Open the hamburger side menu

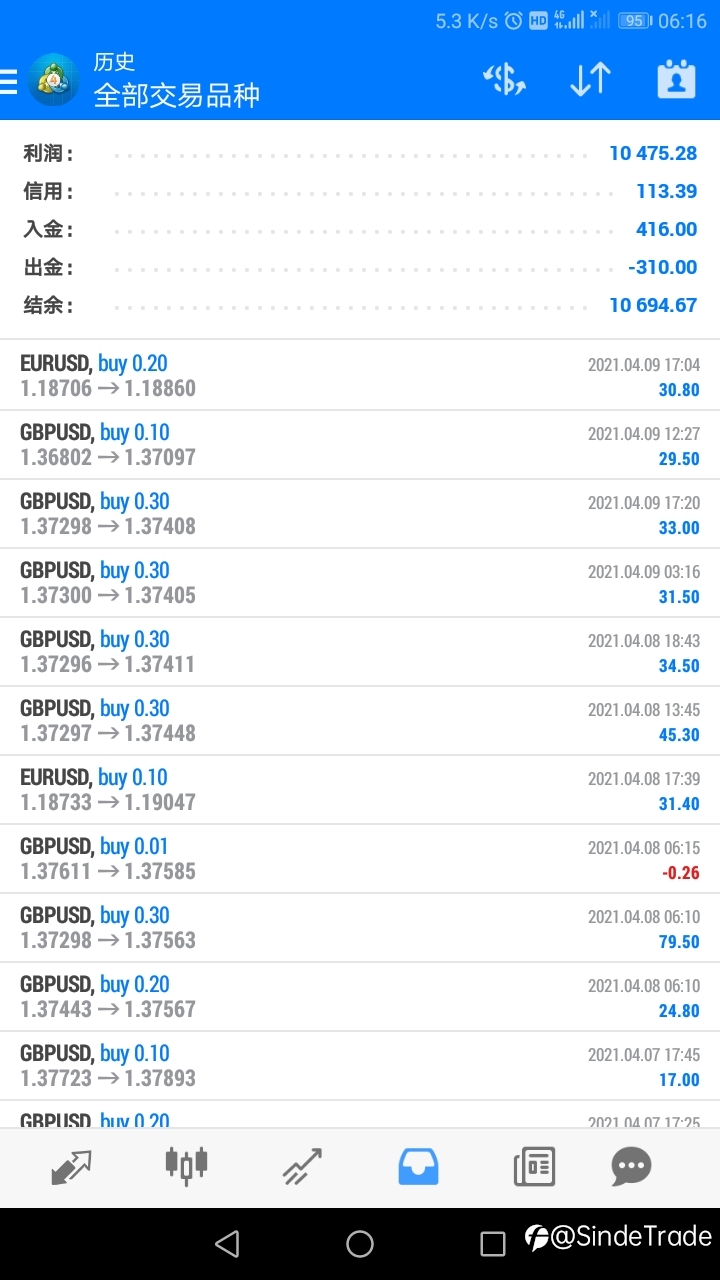(x=8, y=81)
